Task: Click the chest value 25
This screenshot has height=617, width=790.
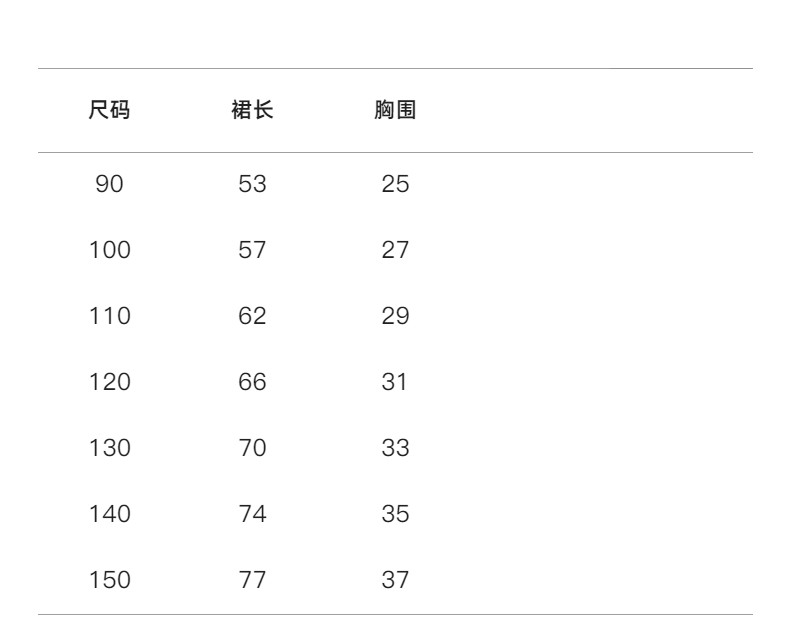Action: (395, 184)
